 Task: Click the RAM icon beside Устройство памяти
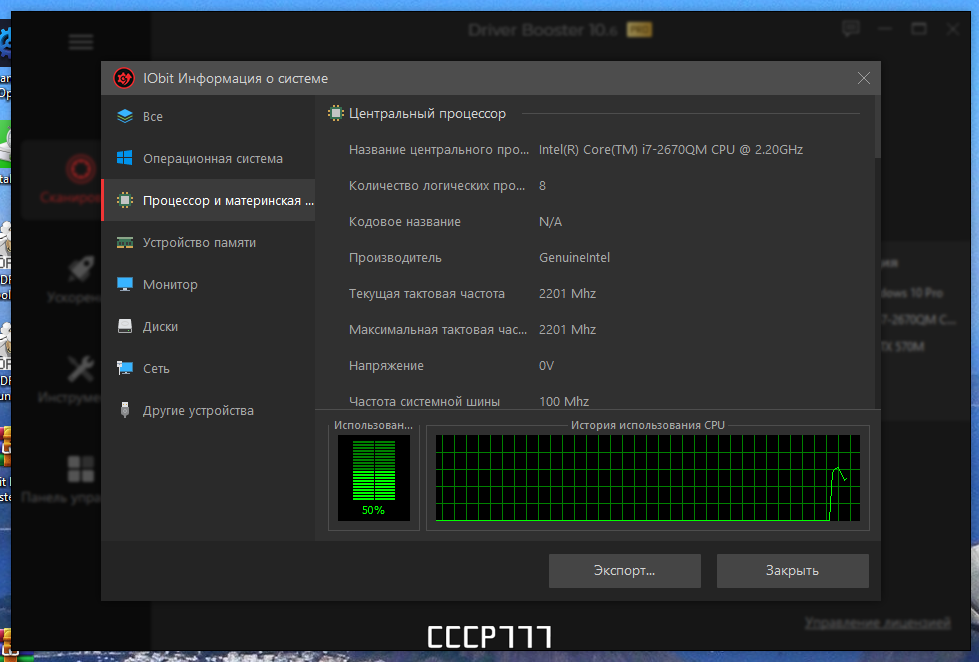point(125,242)
